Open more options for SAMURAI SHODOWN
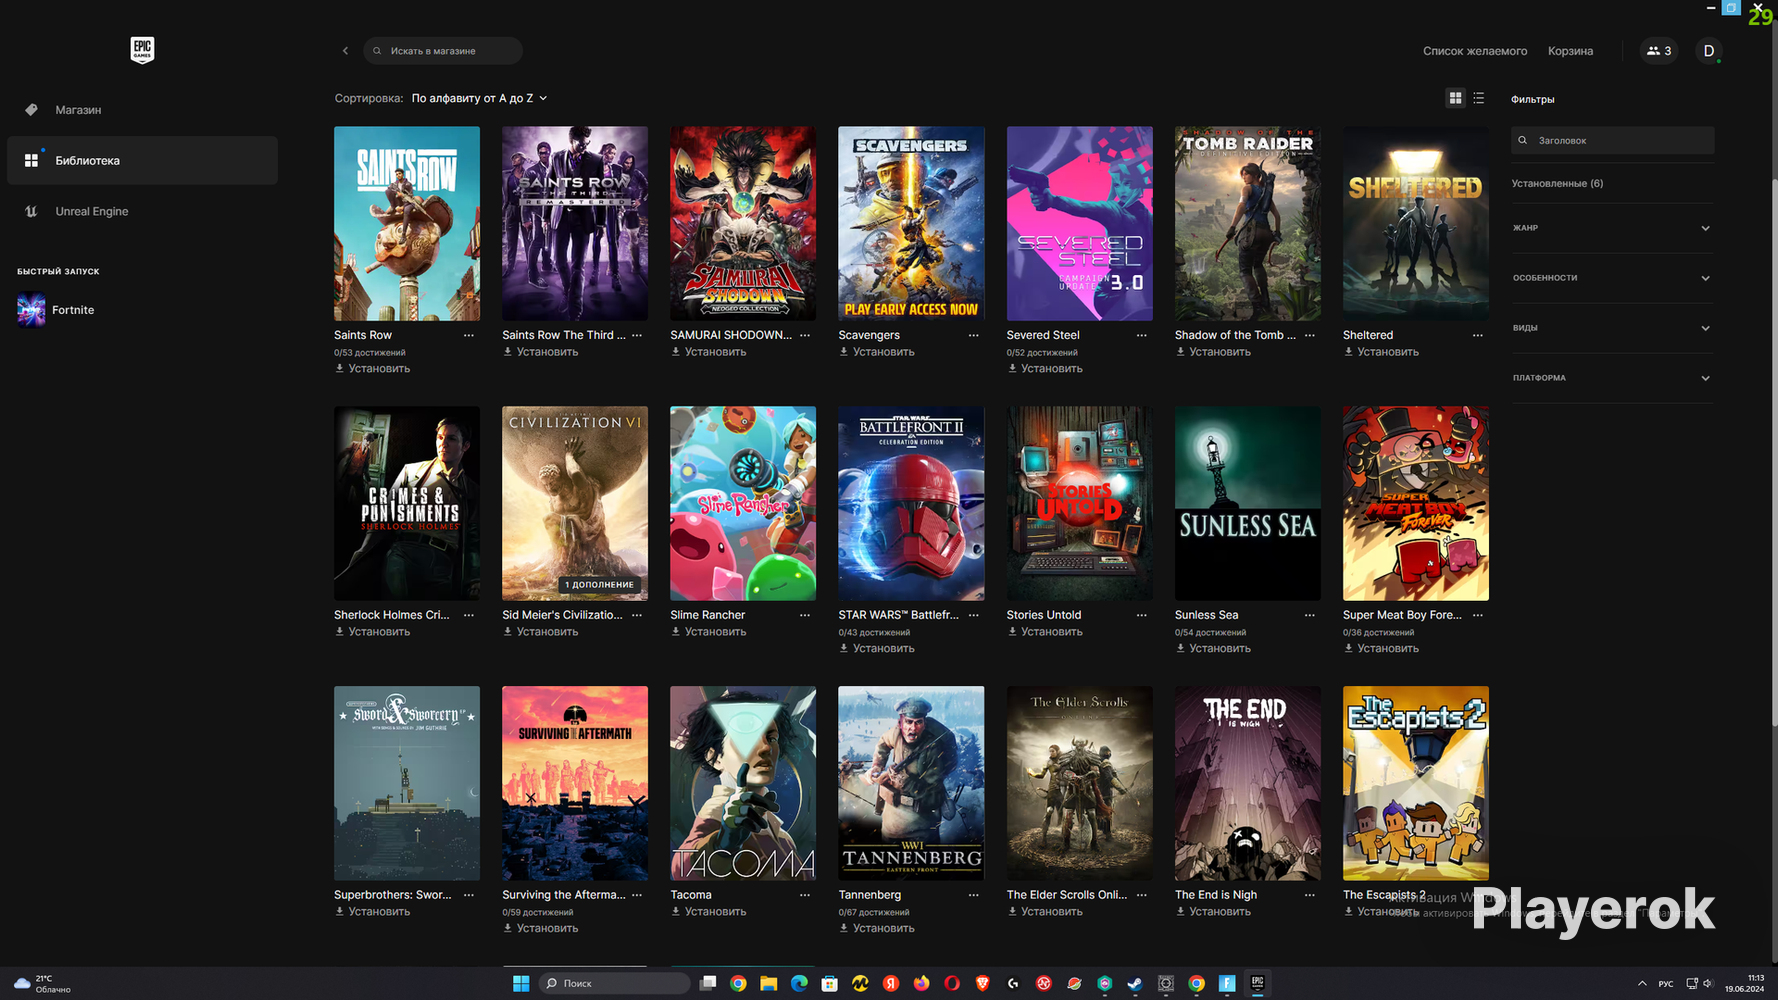Screen dimensions: 1778x1000 805,335
